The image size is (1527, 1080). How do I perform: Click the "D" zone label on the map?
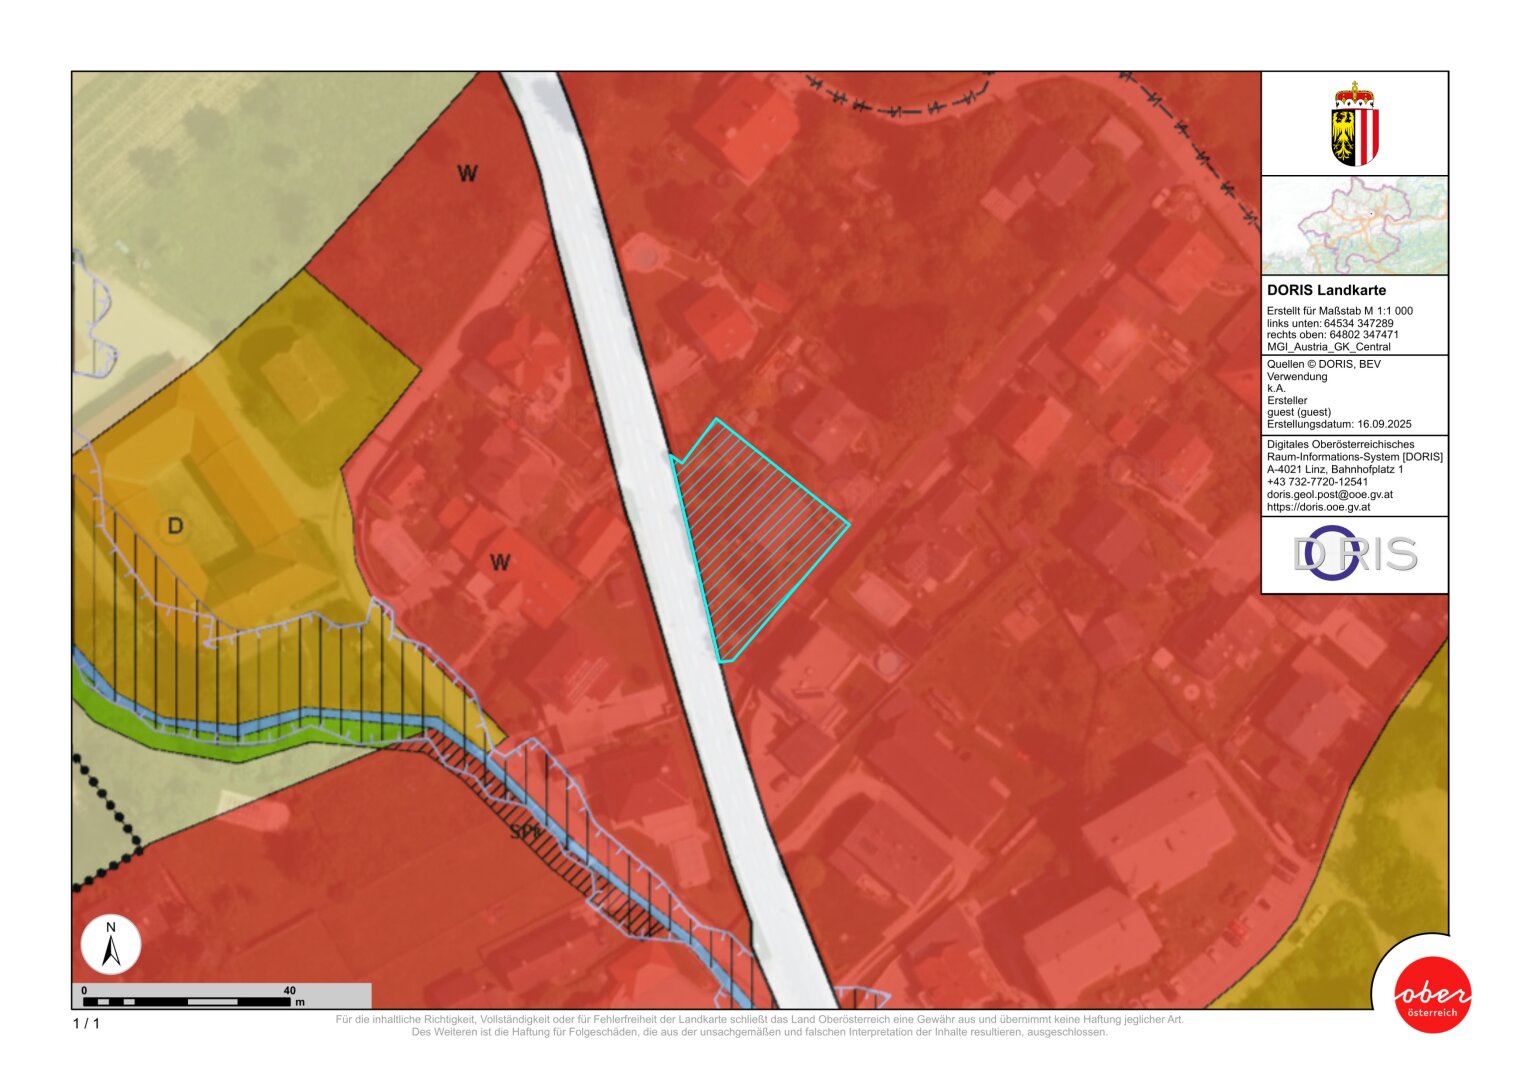pyautogui.click(x=175, y=526)
